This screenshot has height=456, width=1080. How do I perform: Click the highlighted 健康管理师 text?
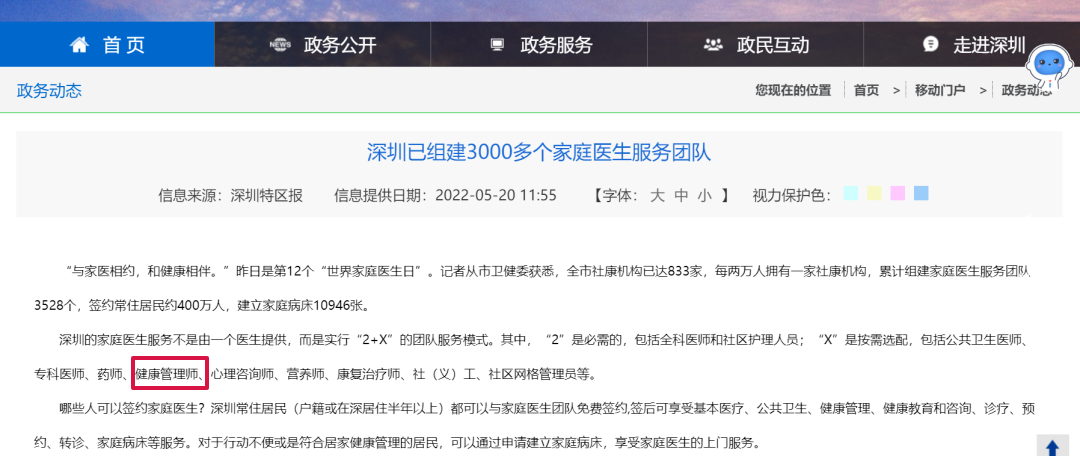click(x=167, y=374)
